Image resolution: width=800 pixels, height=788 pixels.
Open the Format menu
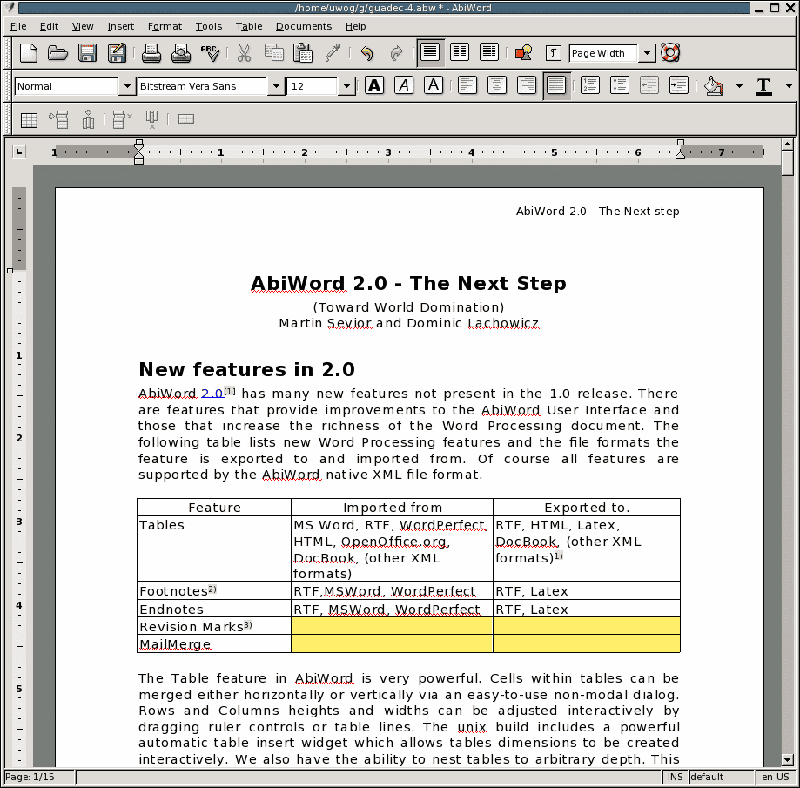pos(164,27)
